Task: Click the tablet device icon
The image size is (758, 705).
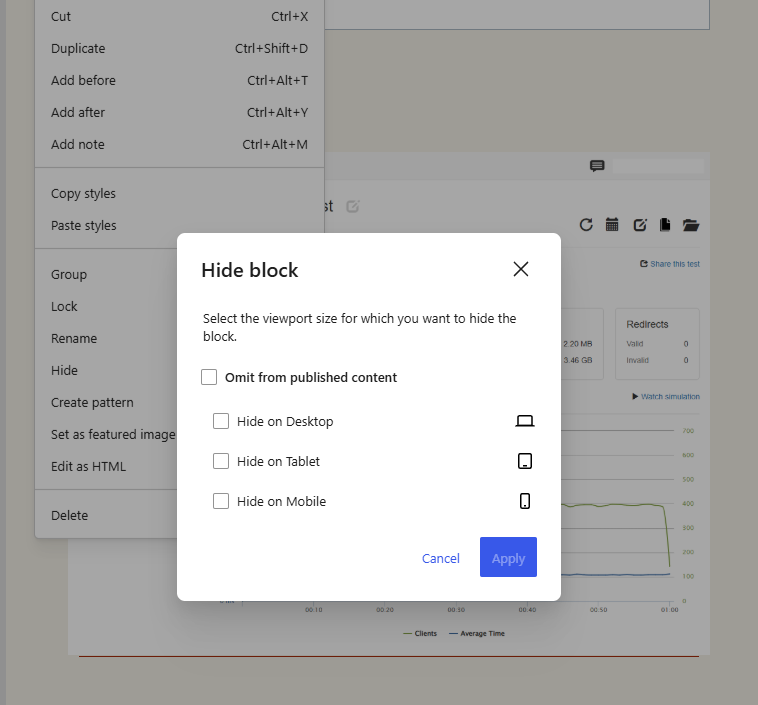Action: click(525, 461)
